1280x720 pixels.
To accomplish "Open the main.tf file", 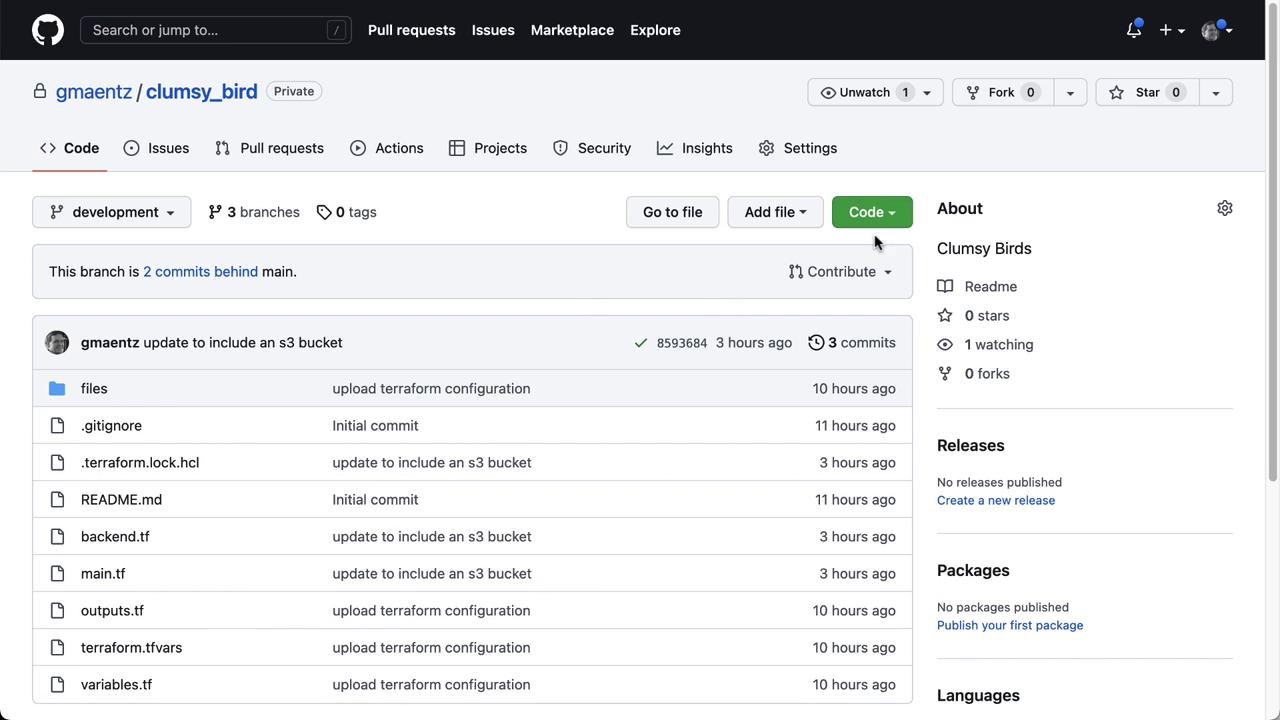I will (103, 573).
